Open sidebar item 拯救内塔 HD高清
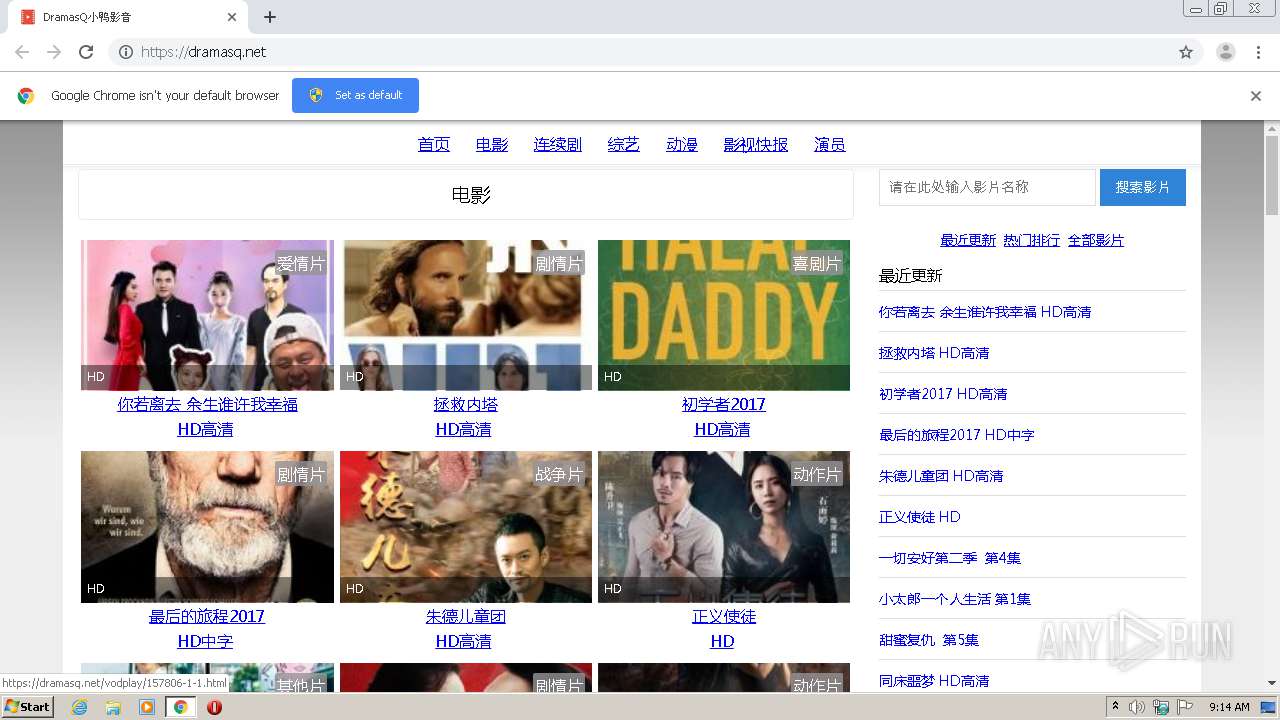 click(934, 353)
